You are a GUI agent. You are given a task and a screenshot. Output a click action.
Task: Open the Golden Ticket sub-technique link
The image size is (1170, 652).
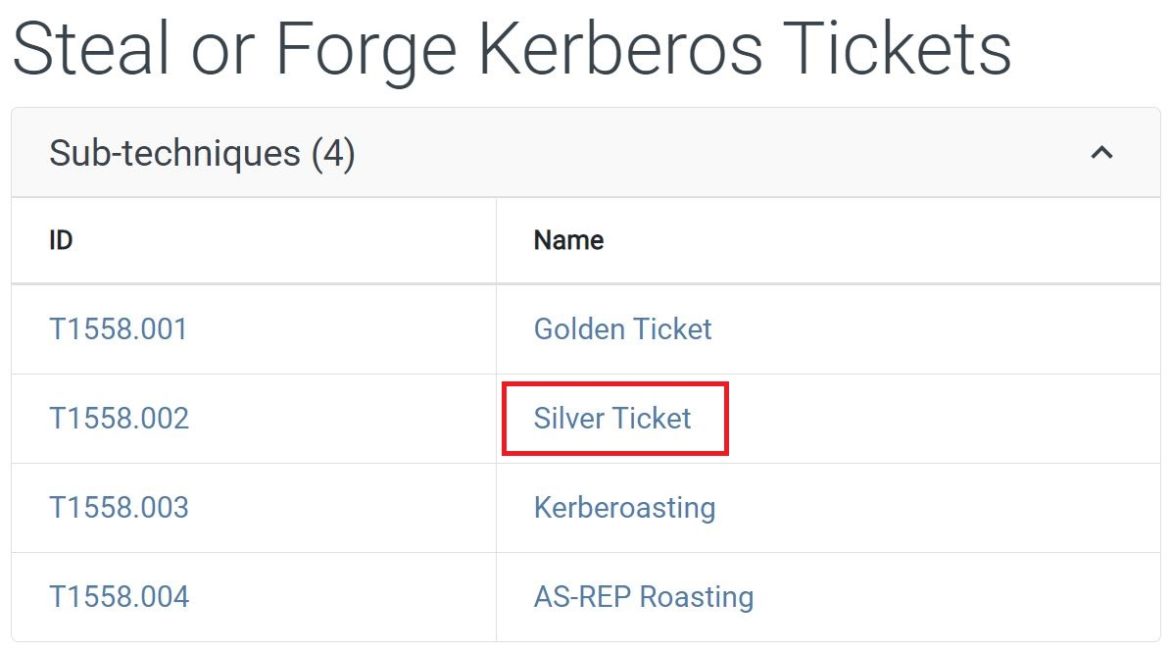tap(622, 329)
